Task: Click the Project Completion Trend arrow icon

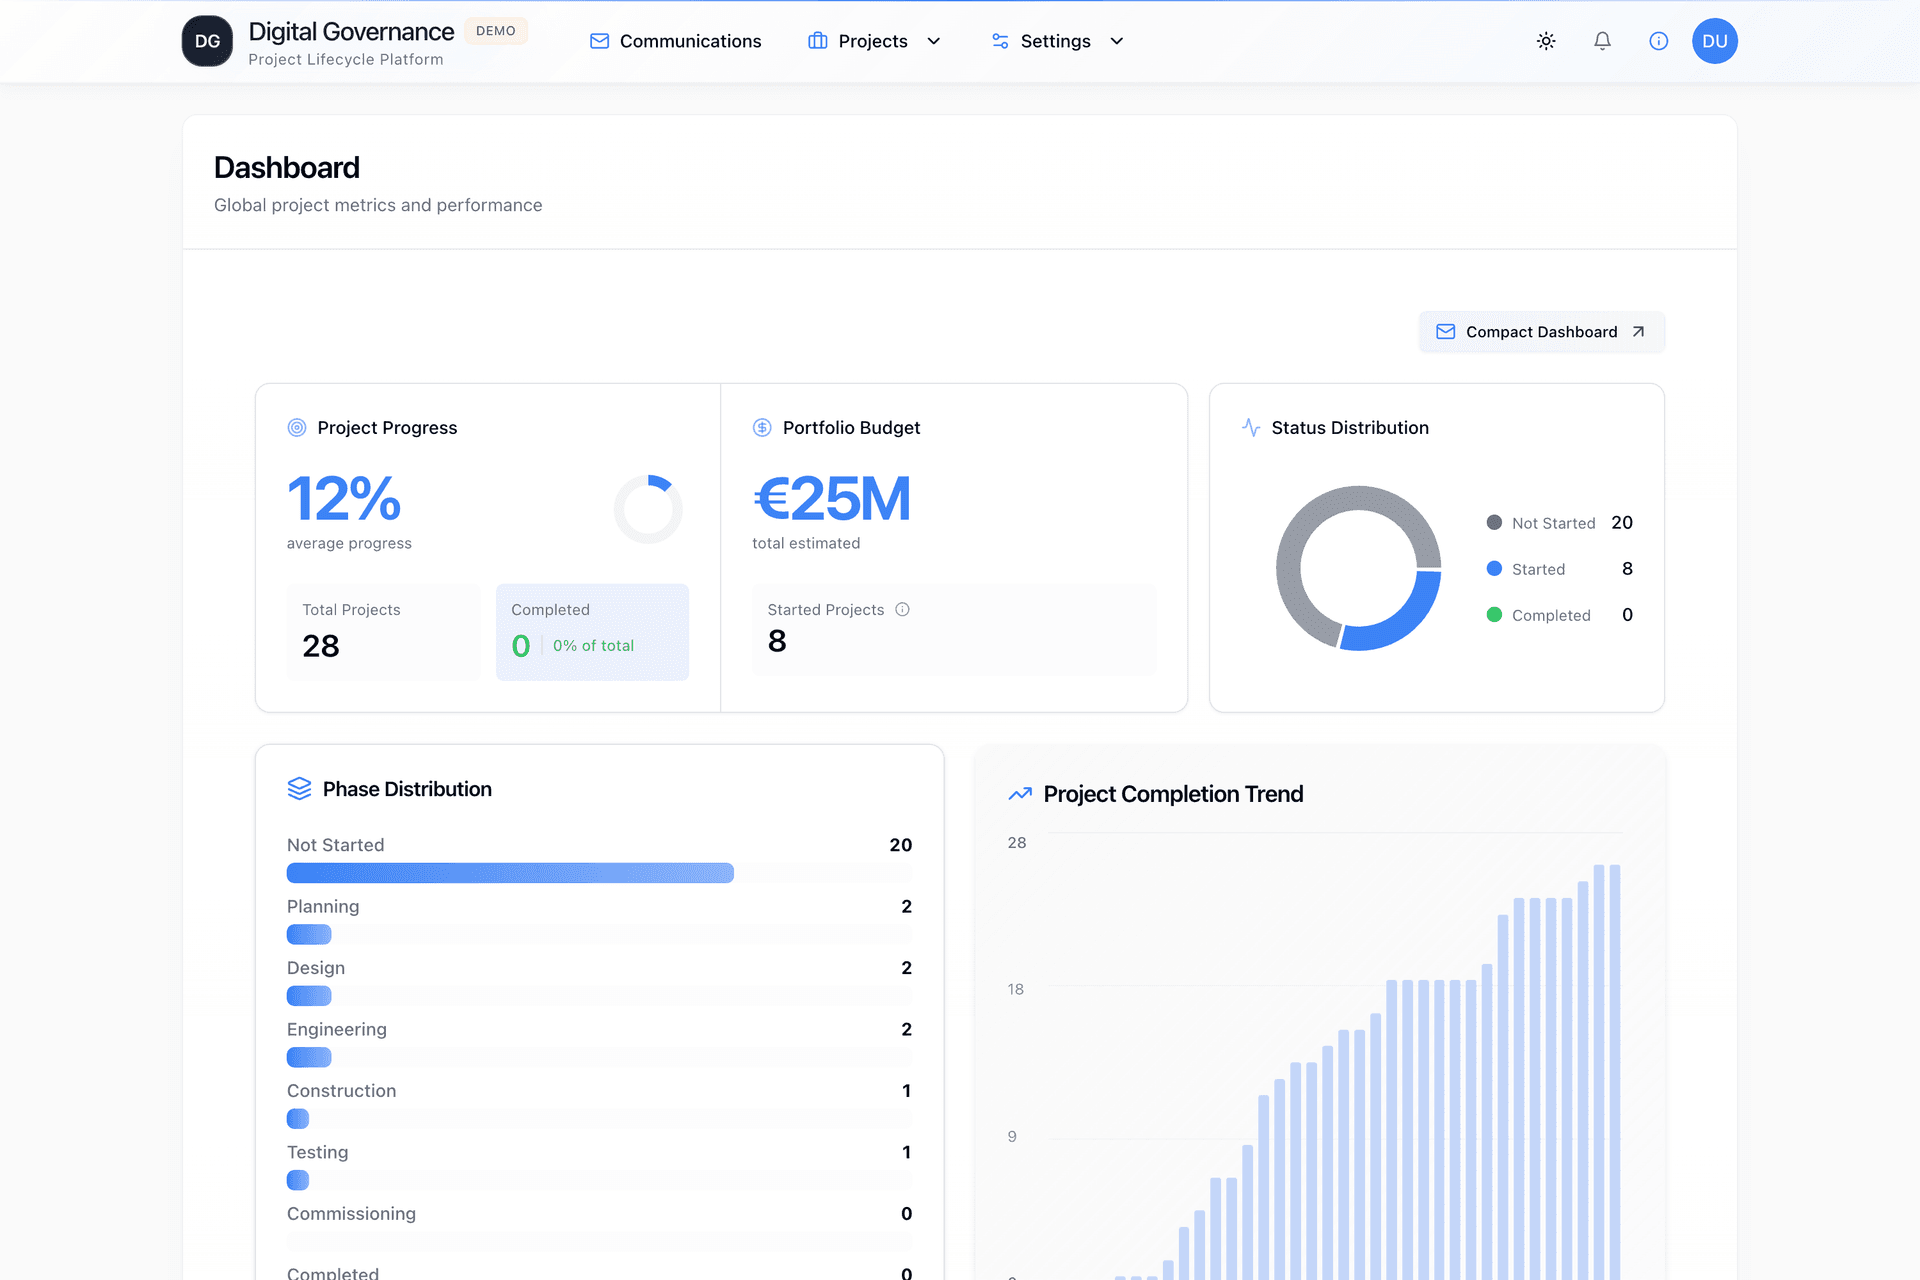Action: coord(1020,794)
